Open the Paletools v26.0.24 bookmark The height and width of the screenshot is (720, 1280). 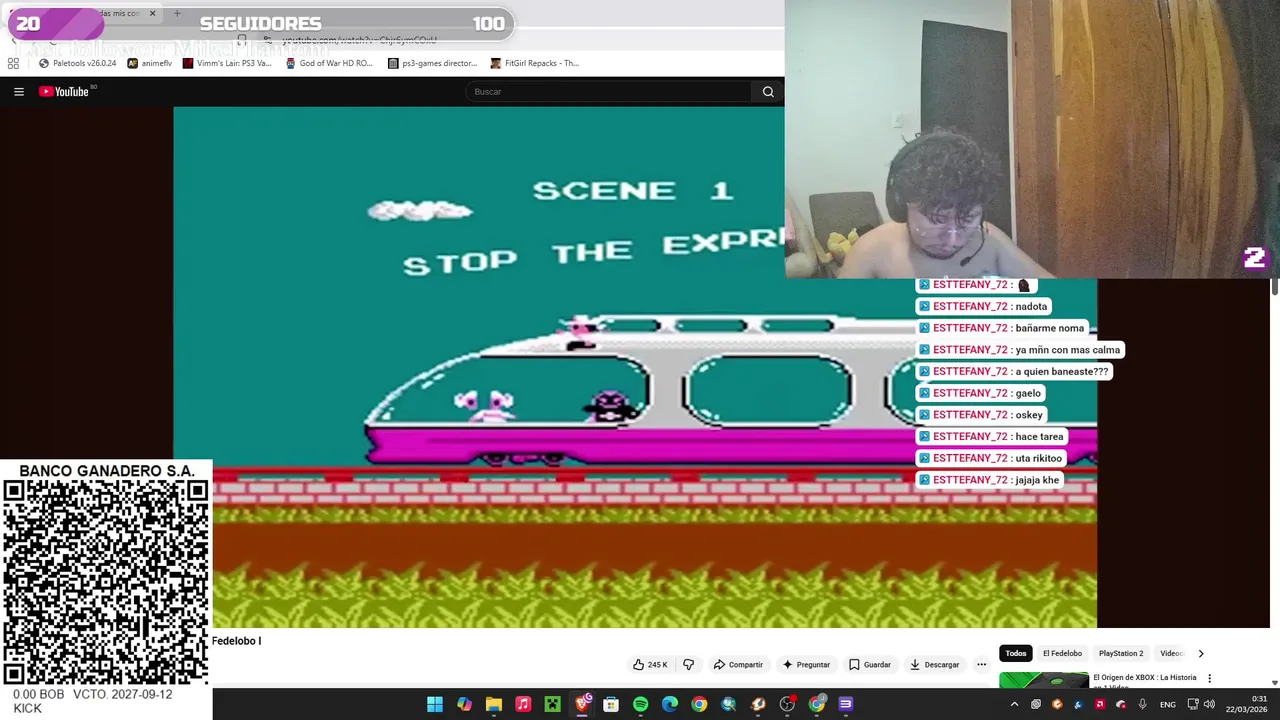pyautogui.click(x=77, y=63)
